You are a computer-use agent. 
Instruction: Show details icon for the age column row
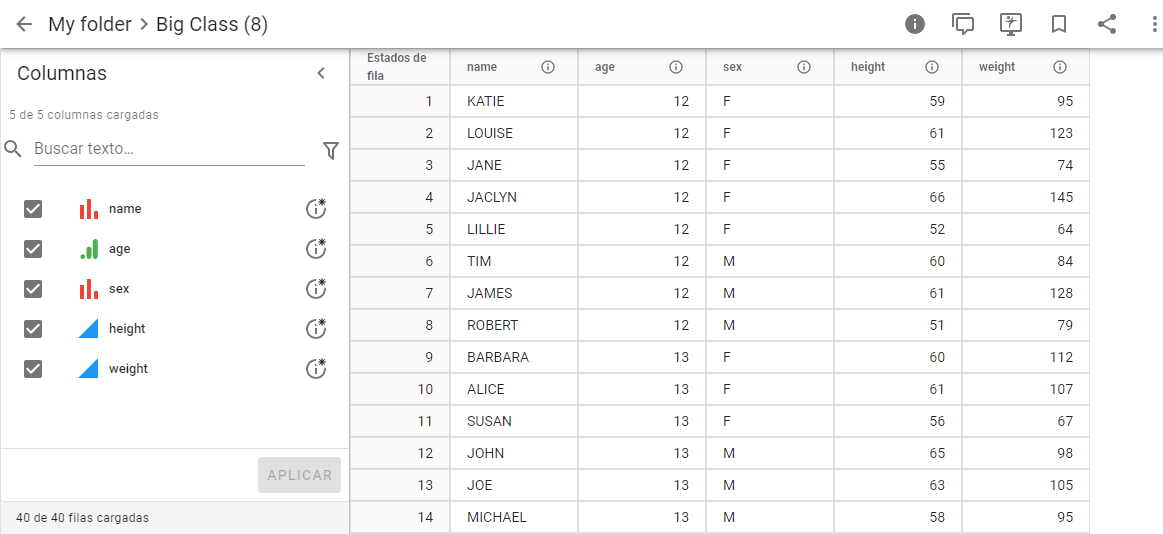316,249
